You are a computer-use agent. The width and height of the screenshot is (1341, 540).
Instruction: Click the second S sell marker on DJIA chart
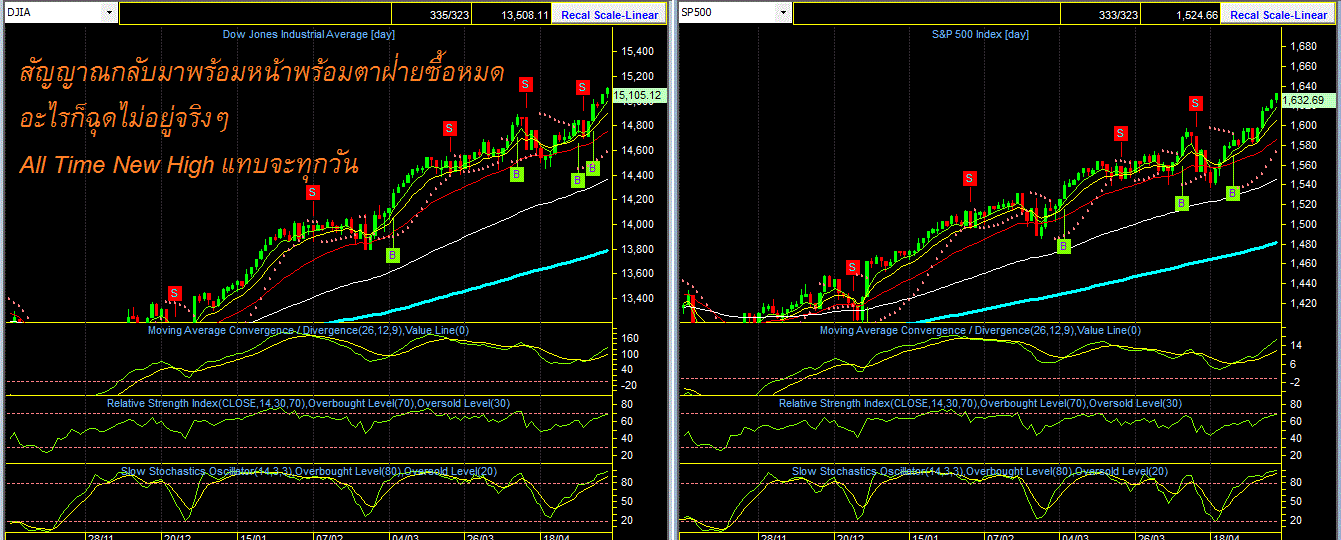point(313,191)
